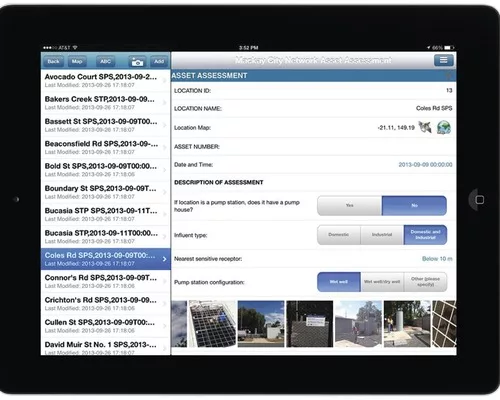This screenshot has width=500, height=400.
Task: Open the blue sky building photo thumbnail
Action: pos(261,324)
